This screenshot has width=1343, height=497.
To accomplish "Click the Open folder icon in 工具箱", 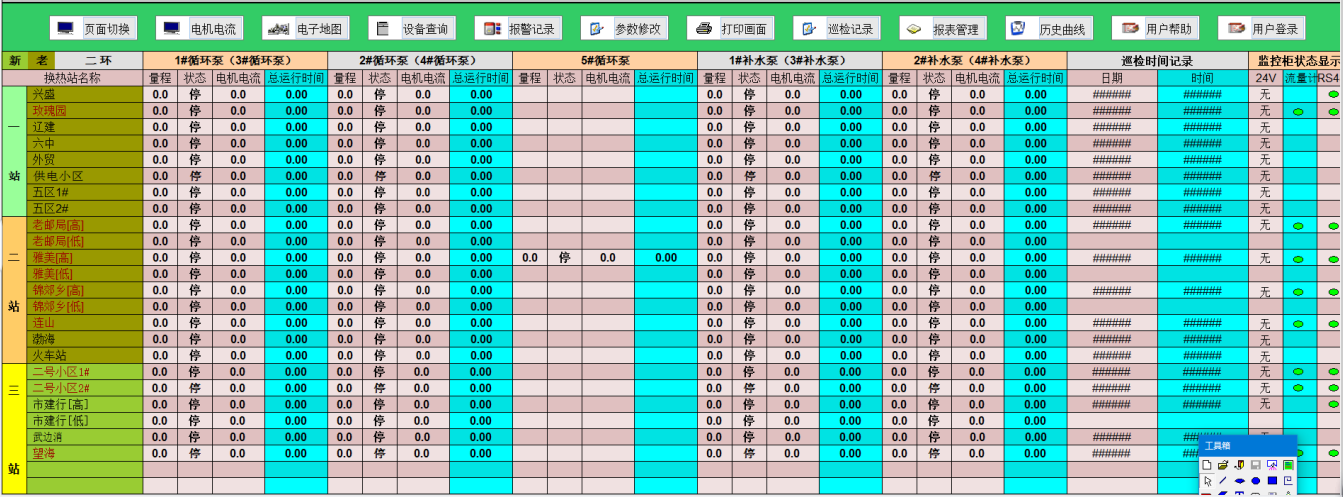I will 1223,465.
